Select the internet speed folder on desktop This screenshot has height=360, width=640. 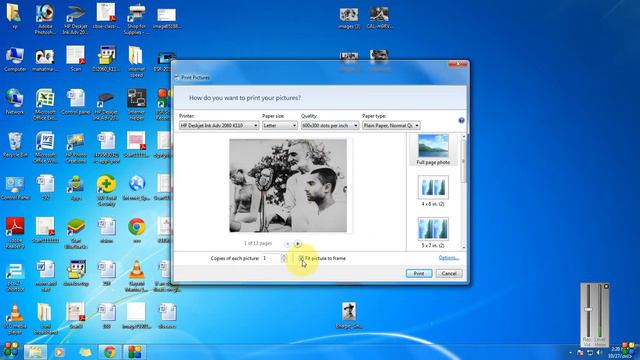click(x=136, y=61)
